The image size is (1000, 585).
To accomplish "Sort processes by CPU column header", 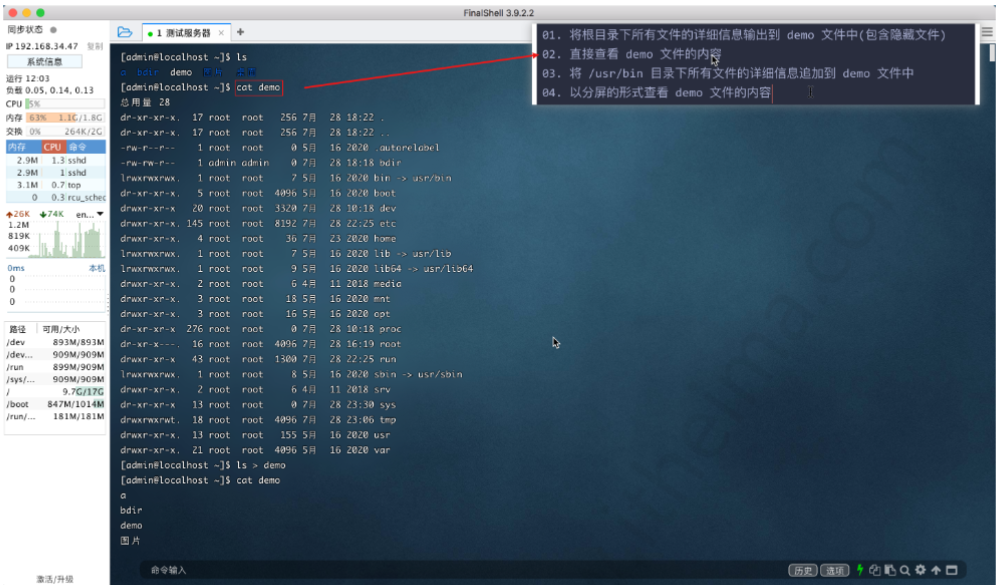I will pos(52,147).
